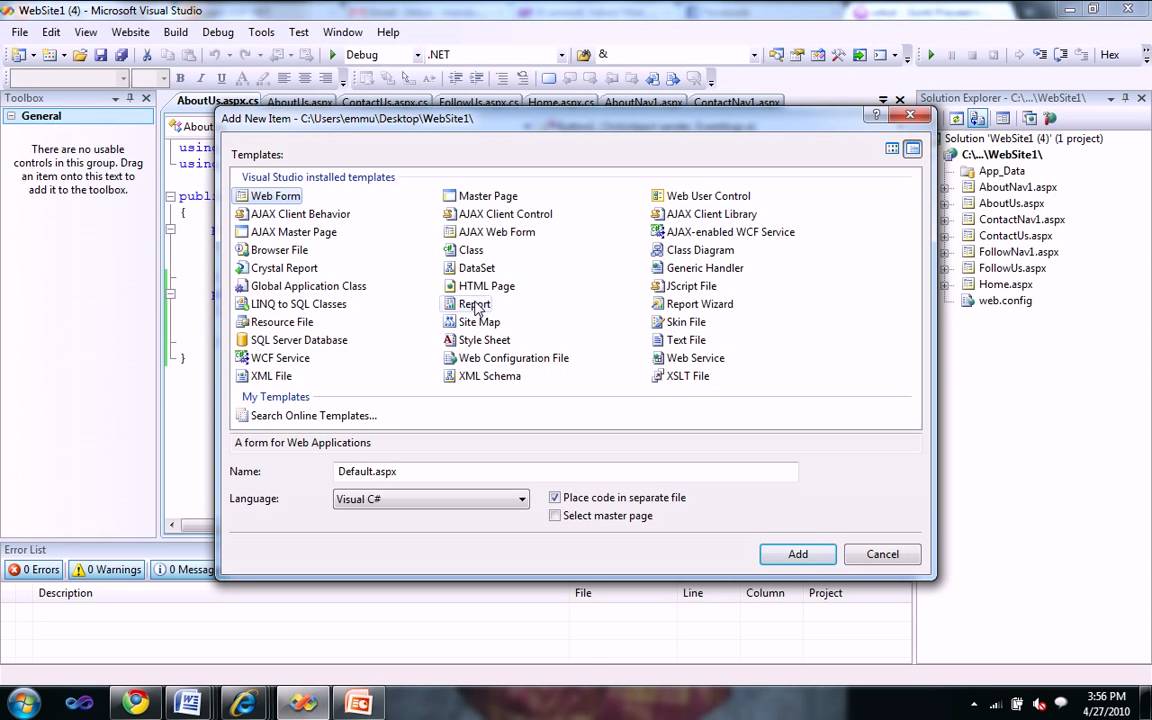Viewport: 1152px width, 720px height.
Task: Toggle Underline in the formatting toolbar
Action: [x=221, y=78]
